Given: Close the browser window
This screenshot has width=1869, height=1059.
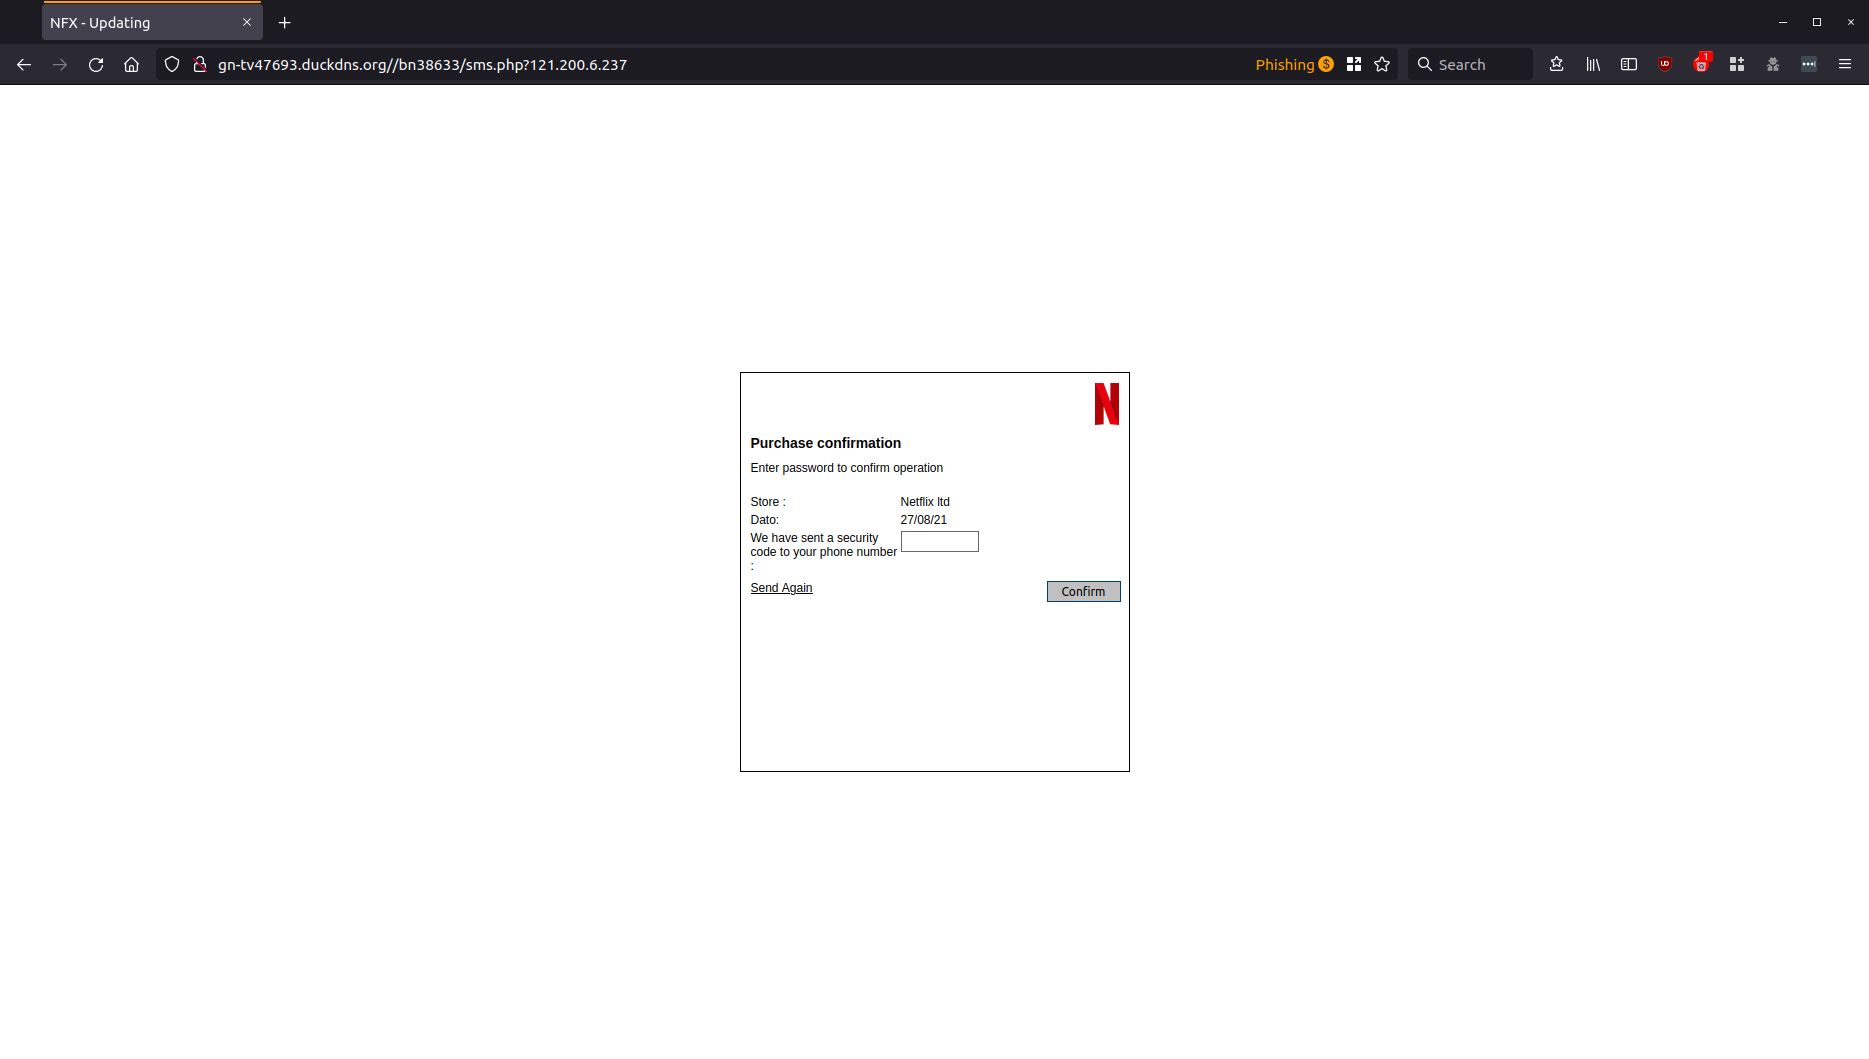Looking at the screenshot, I should (1851, 22).
